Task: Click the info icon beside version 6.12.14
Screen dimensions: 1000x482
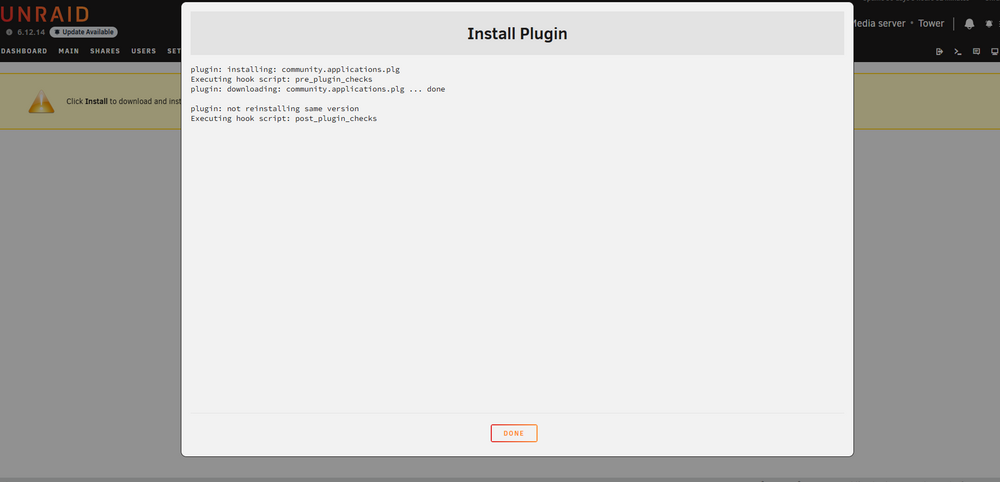Action: (x=9, y=32)
